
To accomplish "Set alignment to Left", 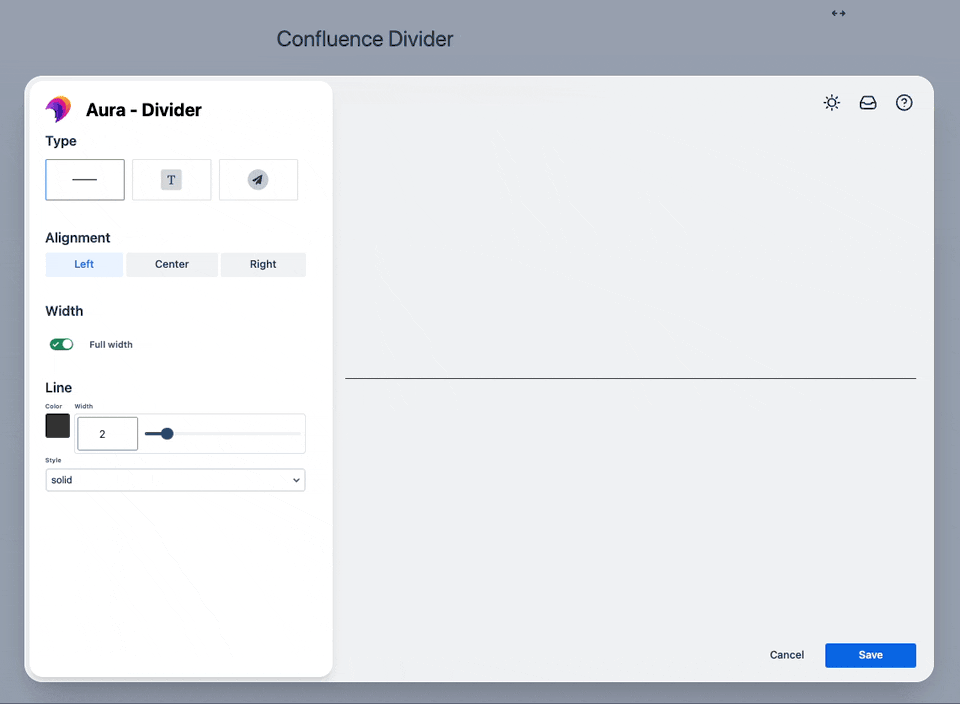I will click(84, 264).
